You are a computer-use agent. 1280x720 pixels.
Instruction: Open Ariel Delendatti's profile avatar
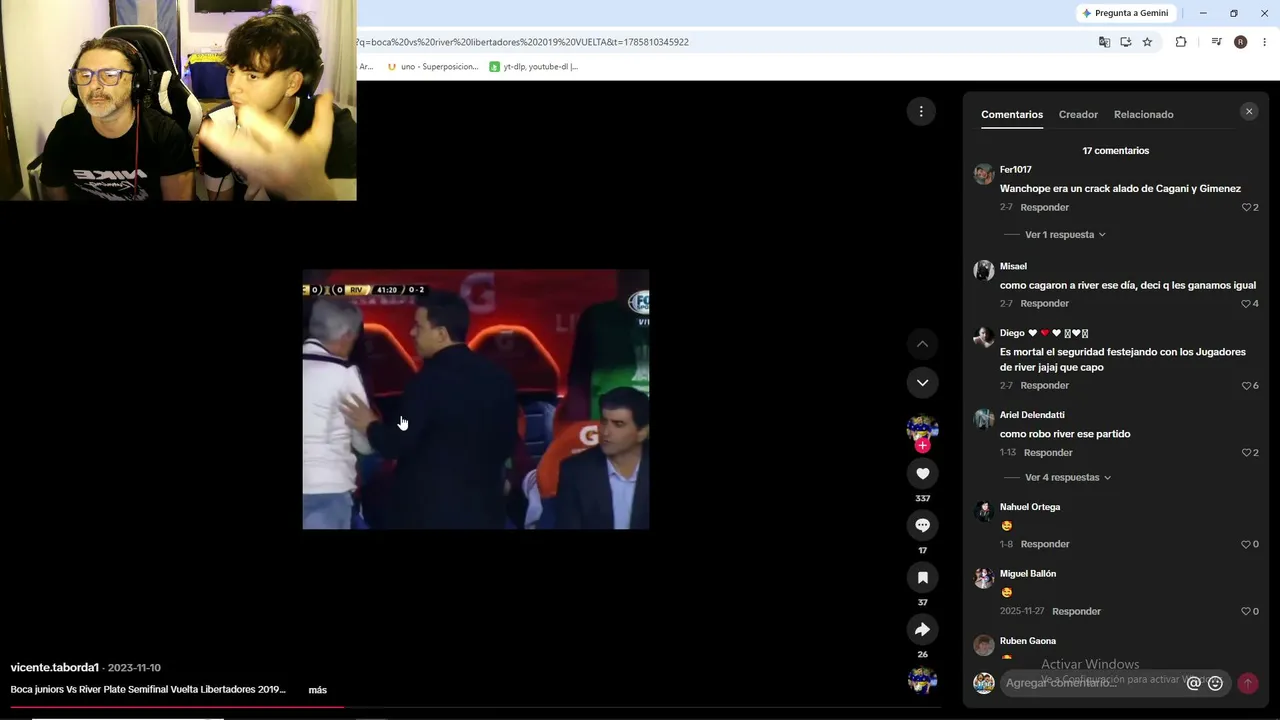point(984,419)
